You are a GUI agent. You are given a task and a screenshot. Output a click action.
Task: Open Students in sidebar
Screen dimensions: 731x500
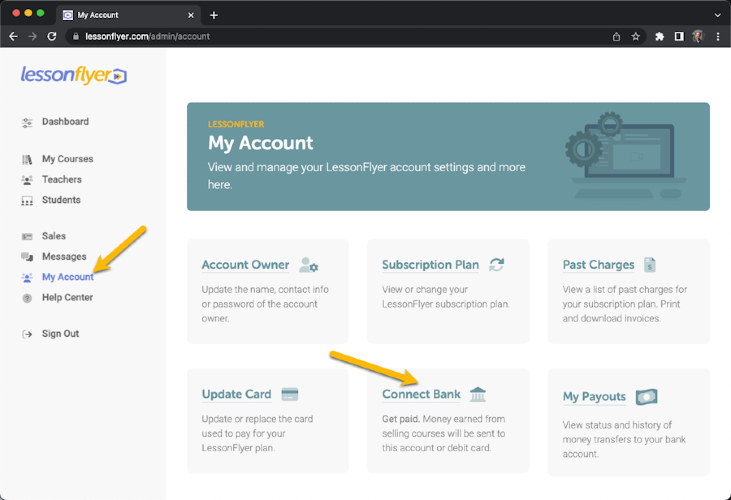coord(61,200)
